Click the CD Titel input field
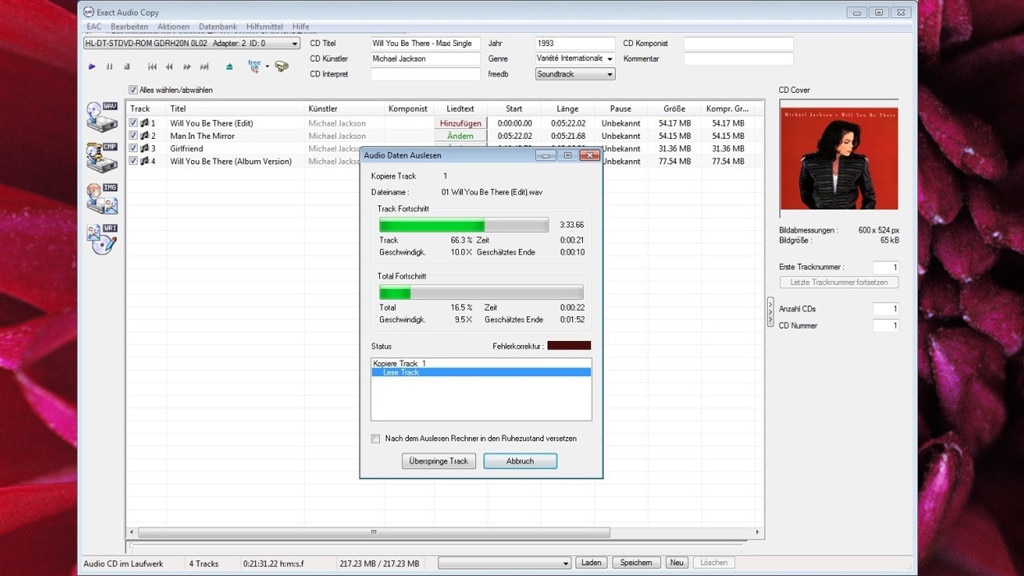1024x576 pixels. (424, 44)
